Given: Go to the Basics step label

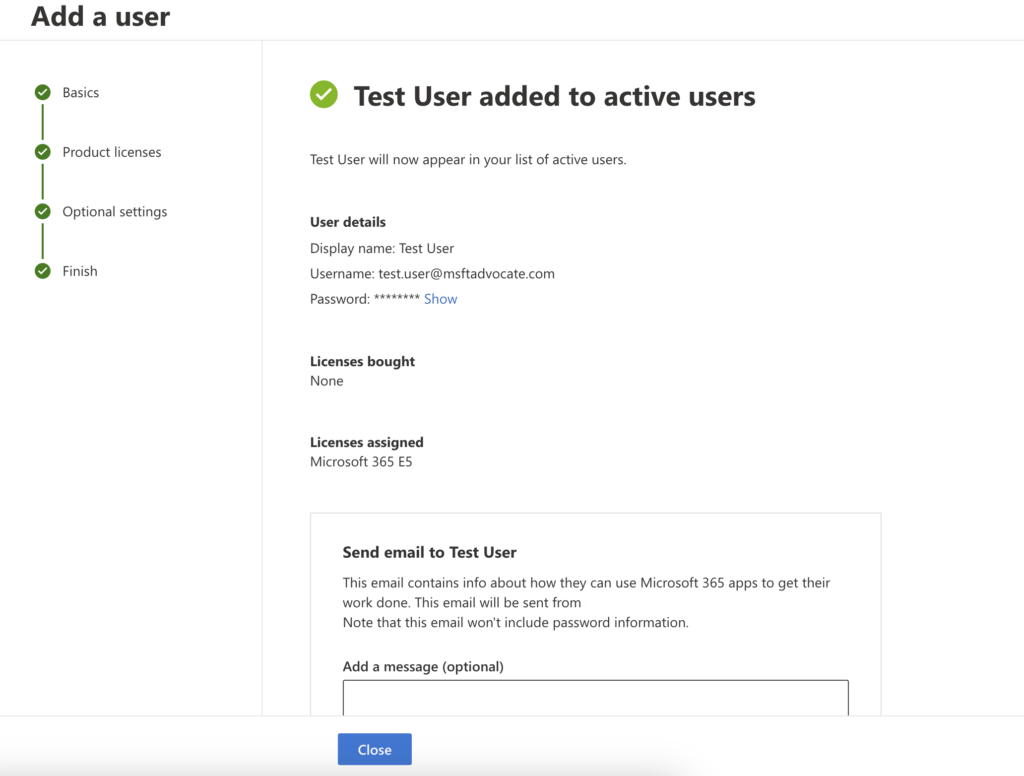Looking at the screenshot, I should tap(81, 93).
